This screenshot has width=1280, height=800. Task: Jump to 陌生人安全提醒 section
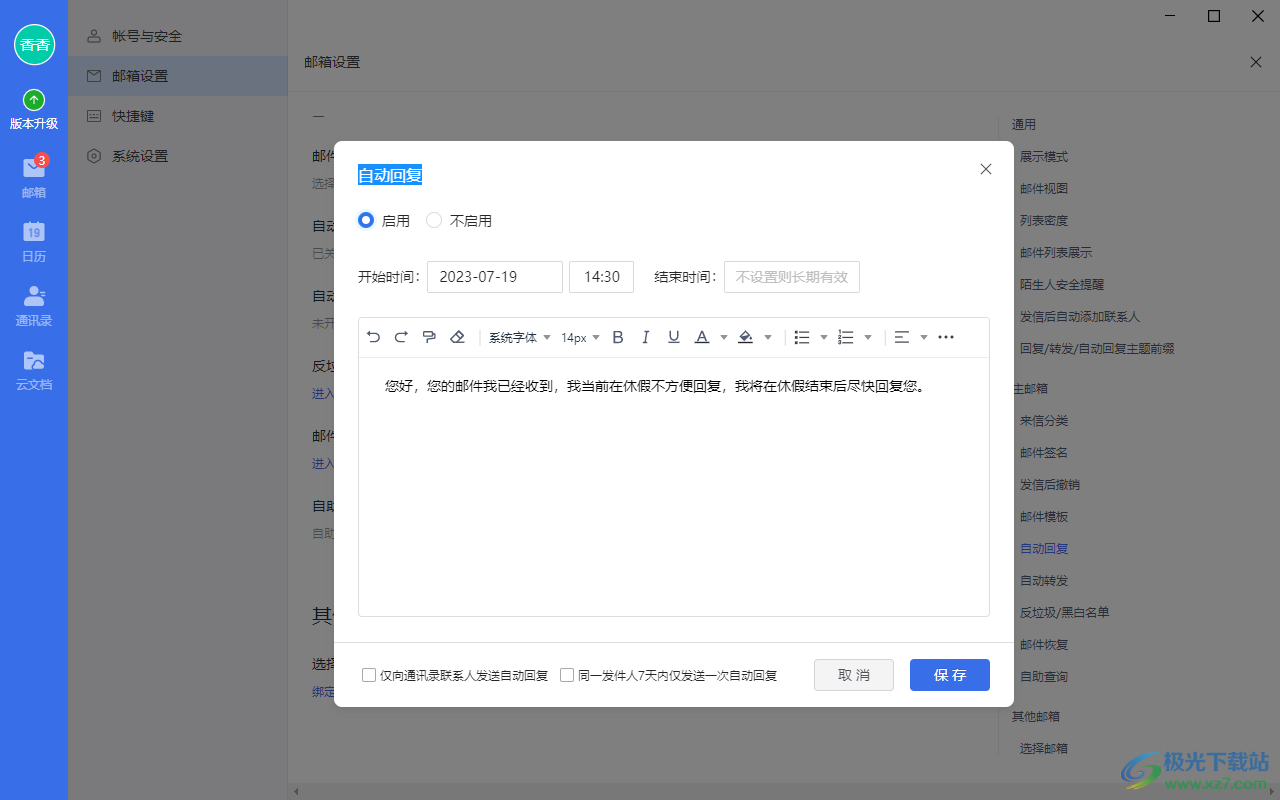coord(1062,285)
